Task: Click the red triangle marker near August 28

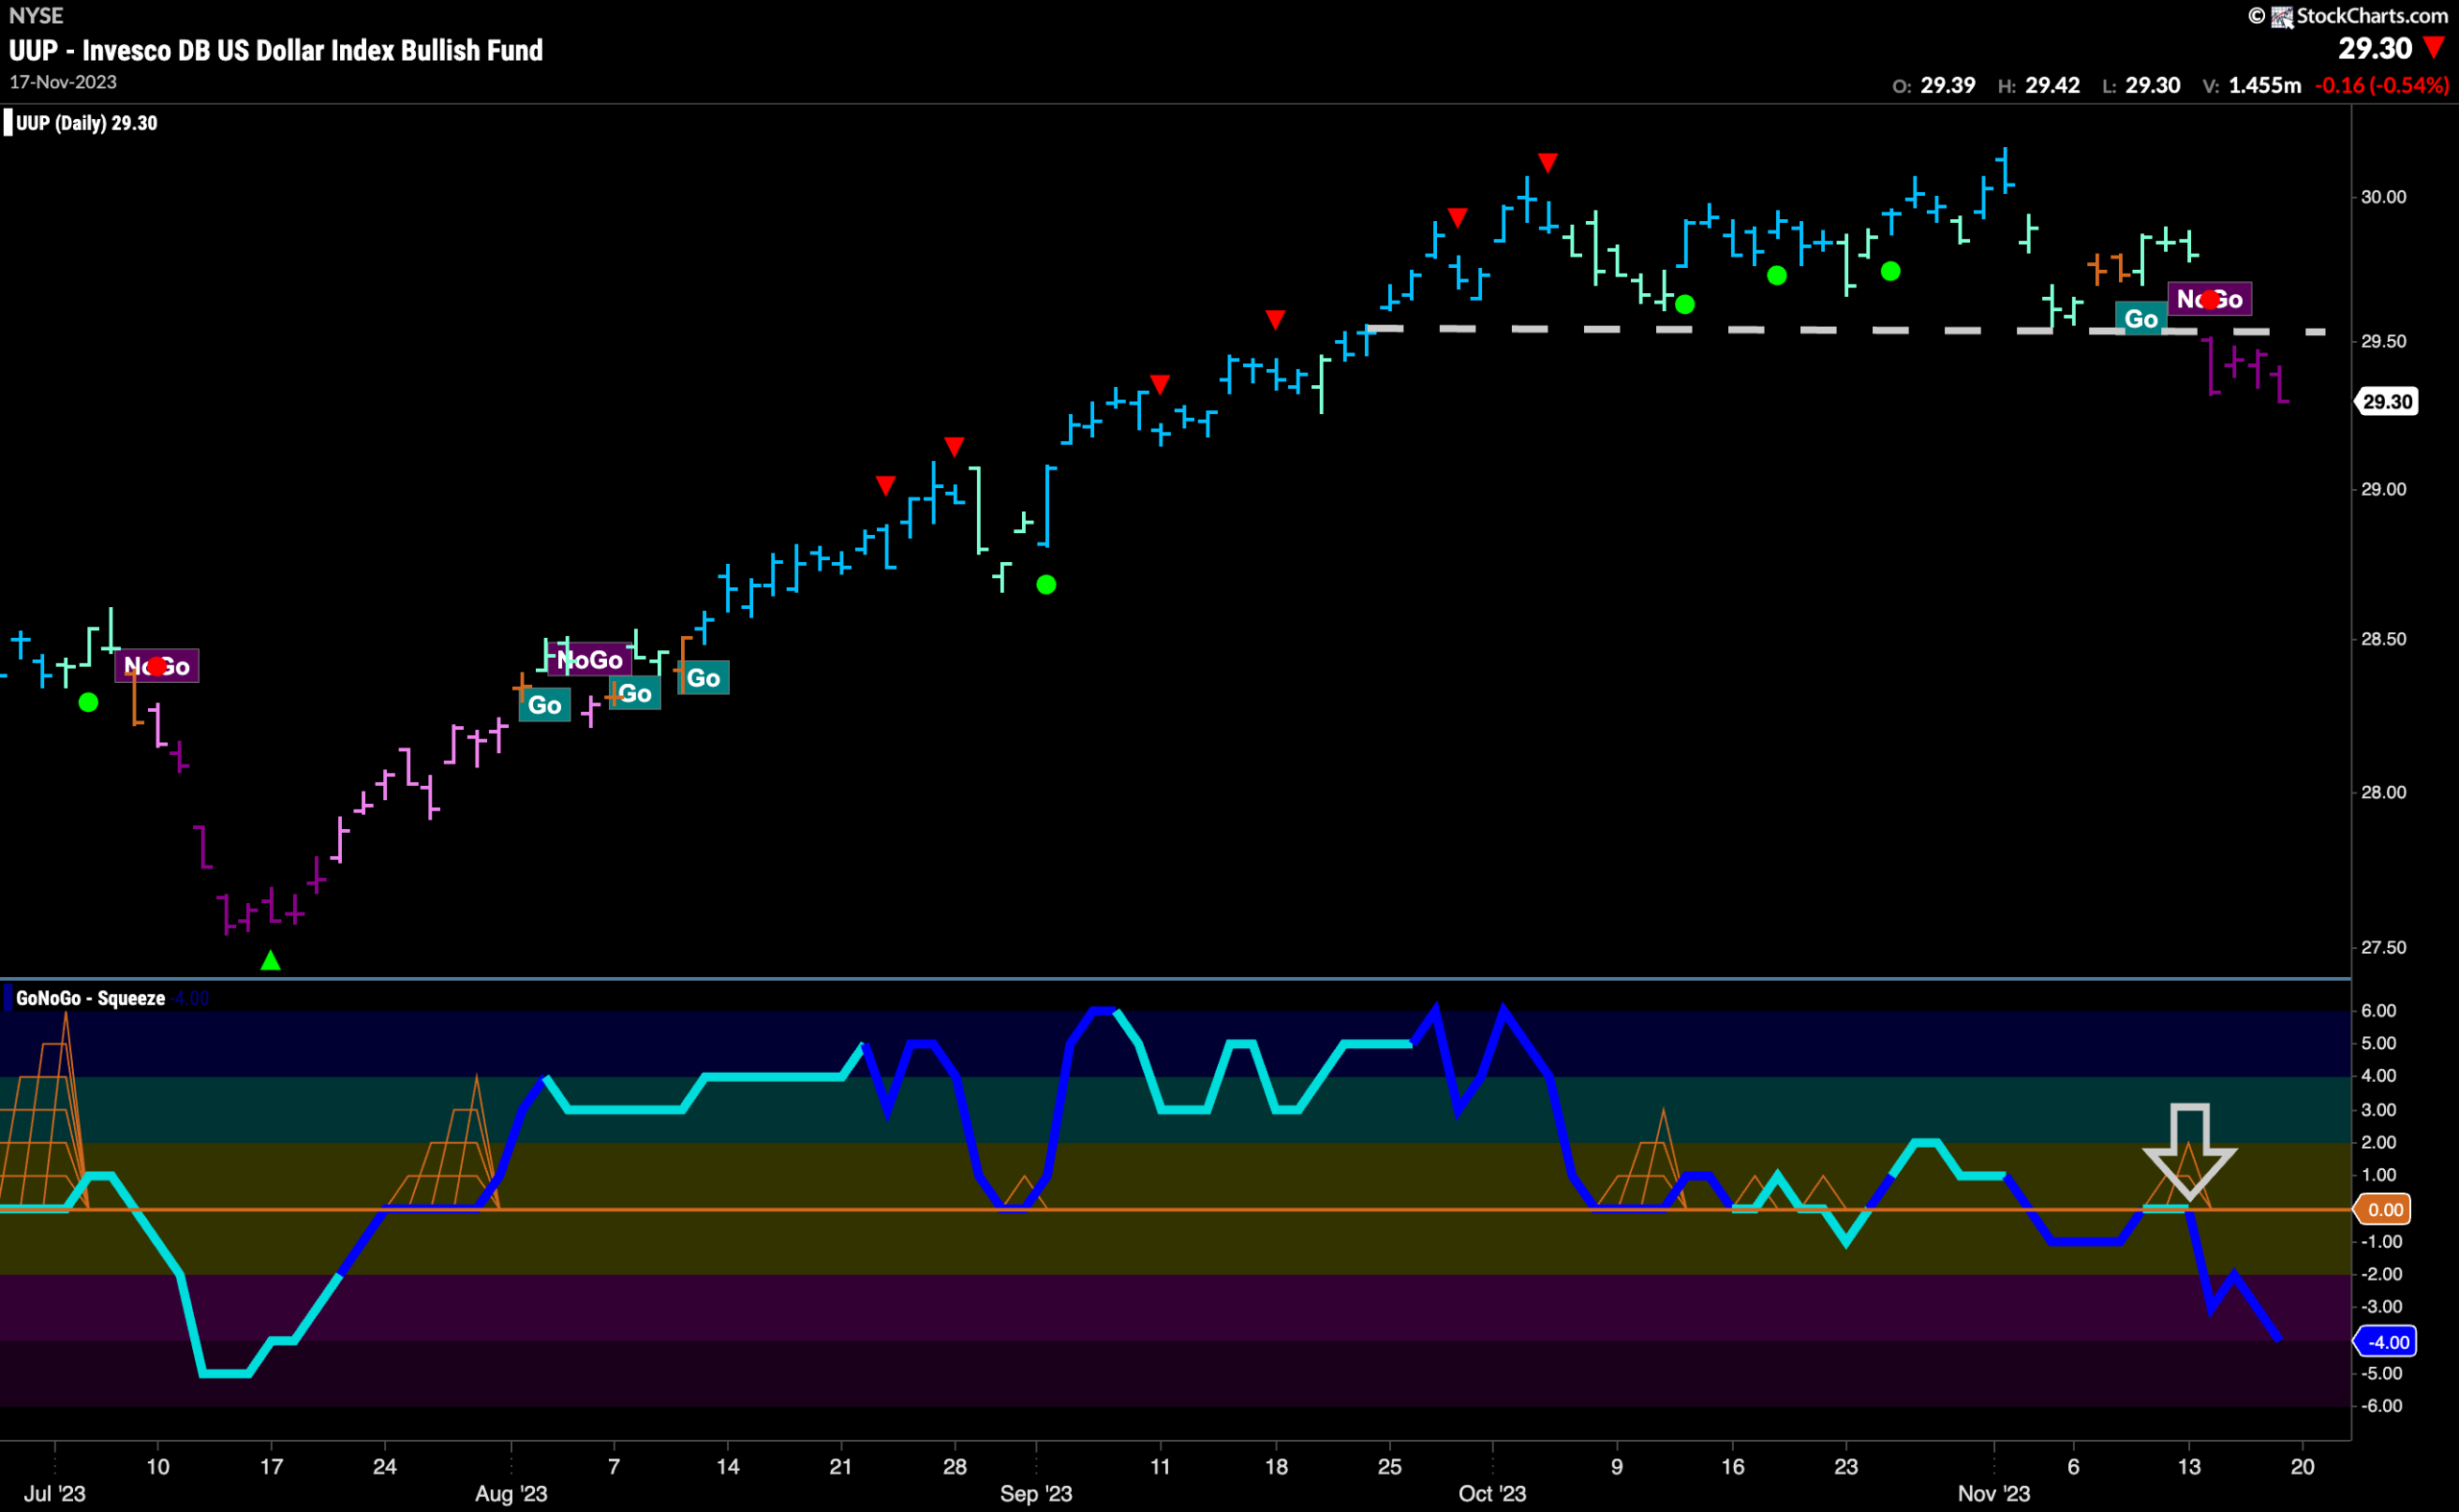Action: 954,446
